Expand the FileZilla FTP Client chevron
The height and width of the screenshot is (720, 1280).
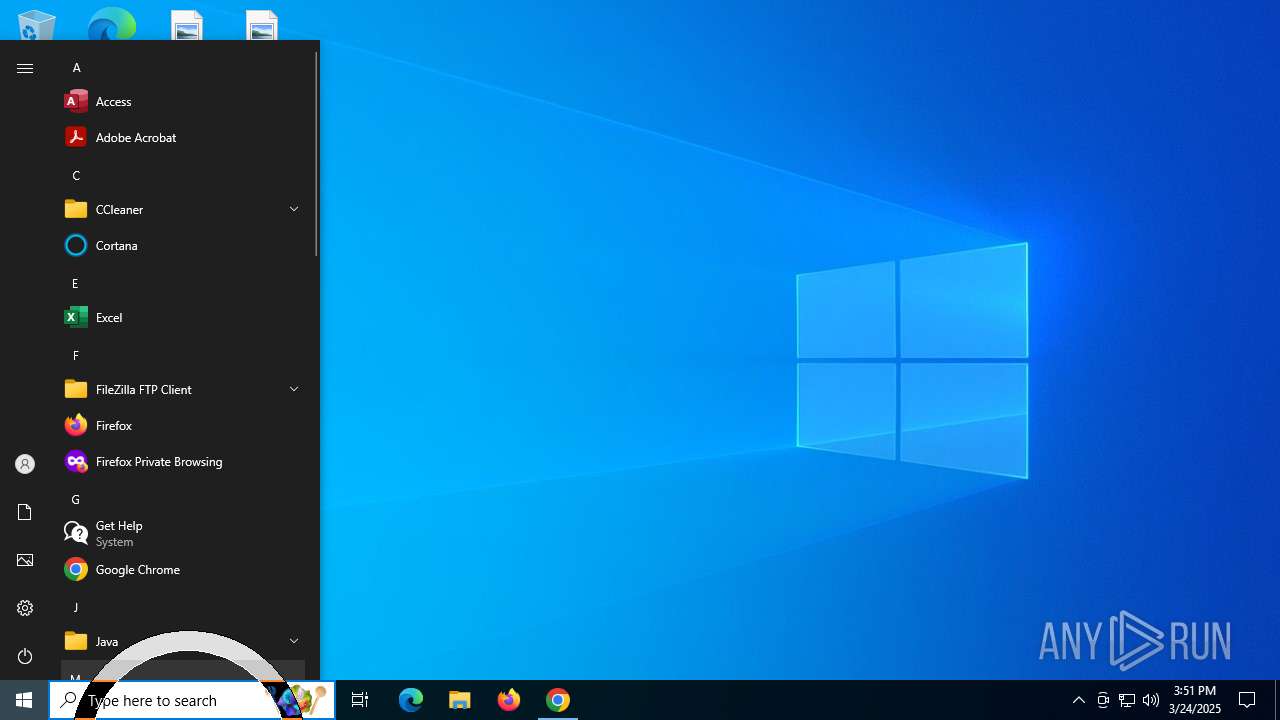[294, 389]
